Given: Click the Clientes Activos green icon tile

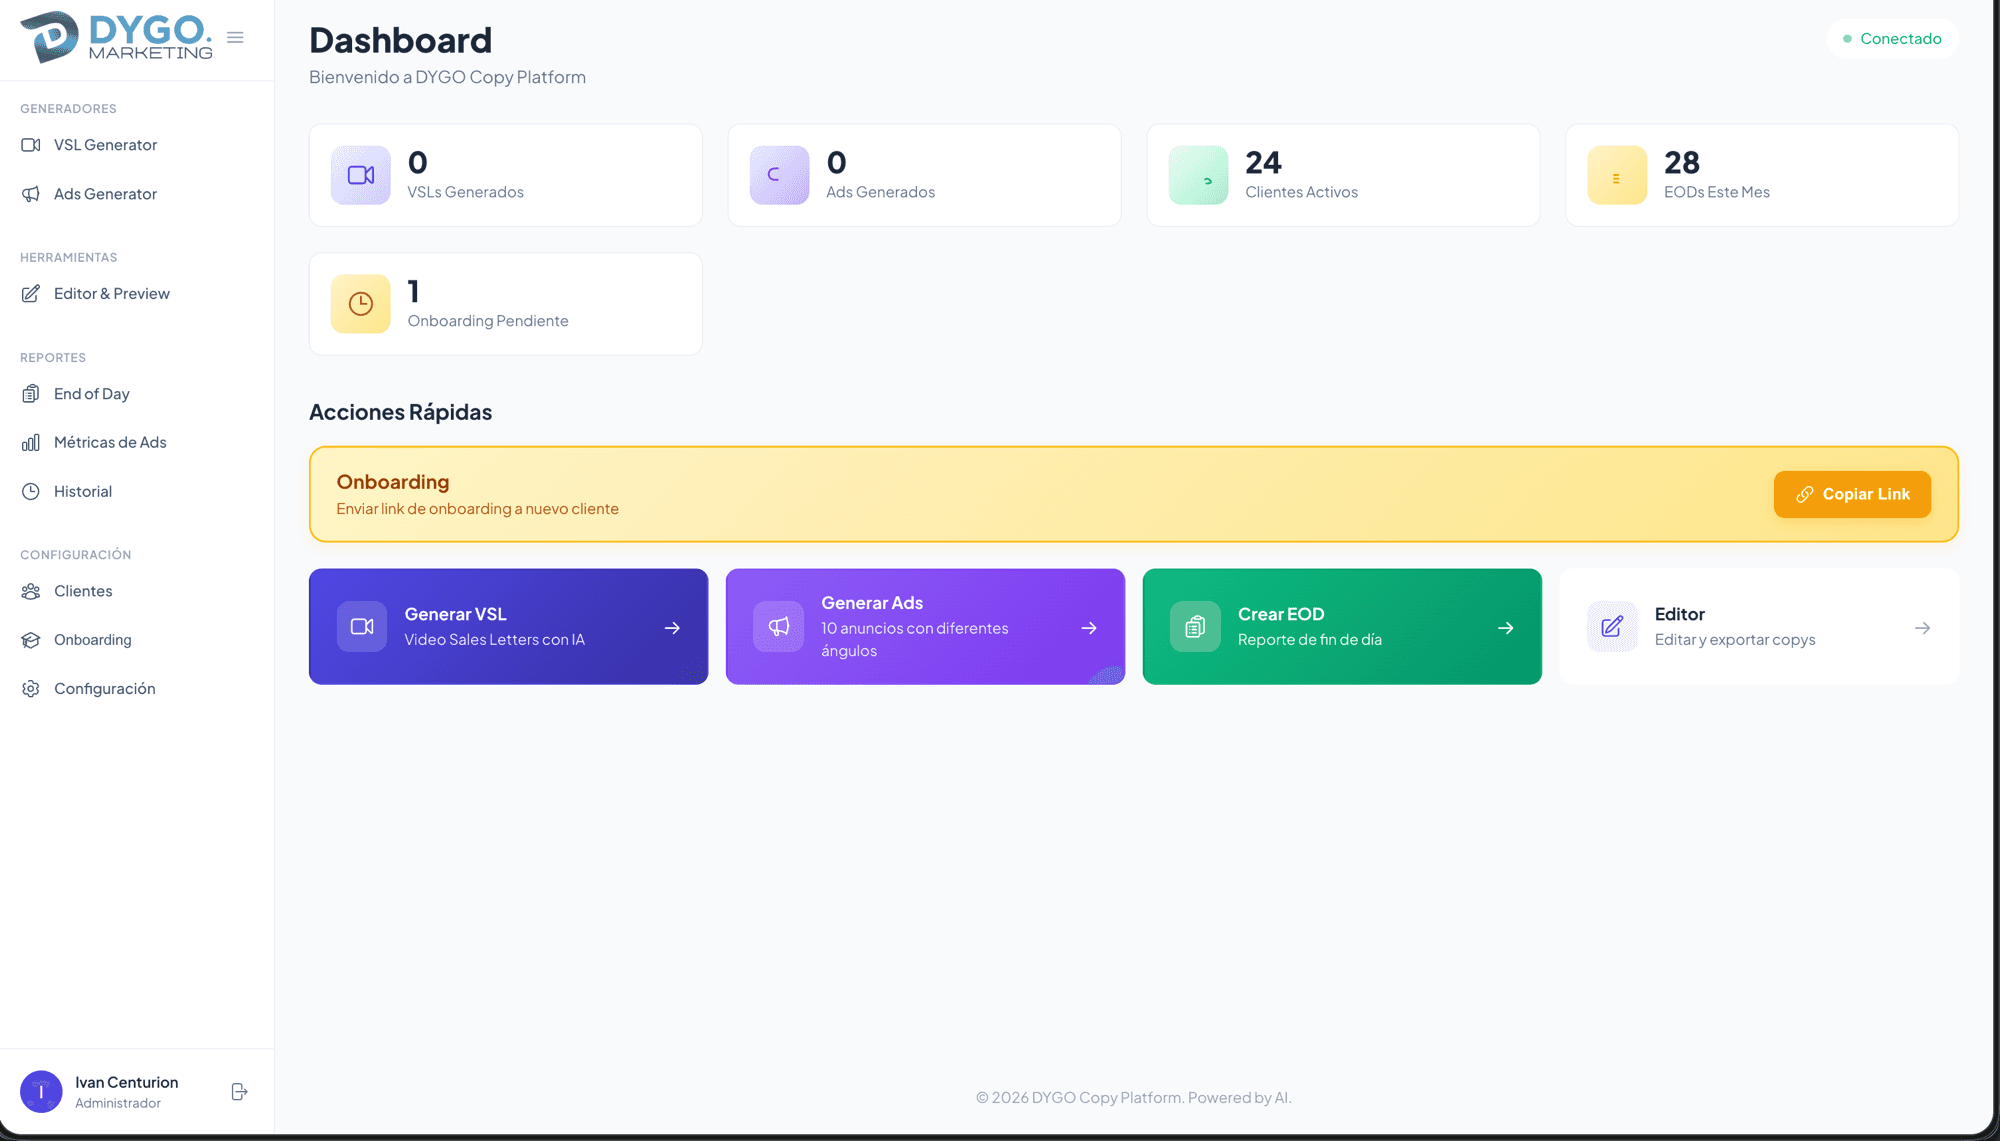Looking at the screenshot, I should 1198,175.
